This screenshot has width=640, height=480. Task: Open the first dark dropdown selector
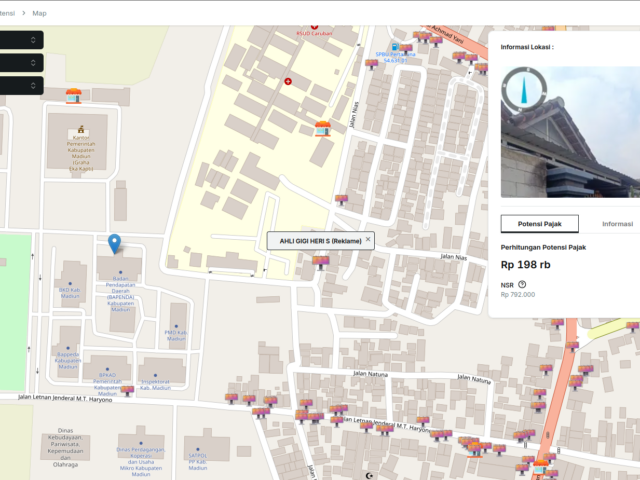pyautogui.click(x=21, y=40)
